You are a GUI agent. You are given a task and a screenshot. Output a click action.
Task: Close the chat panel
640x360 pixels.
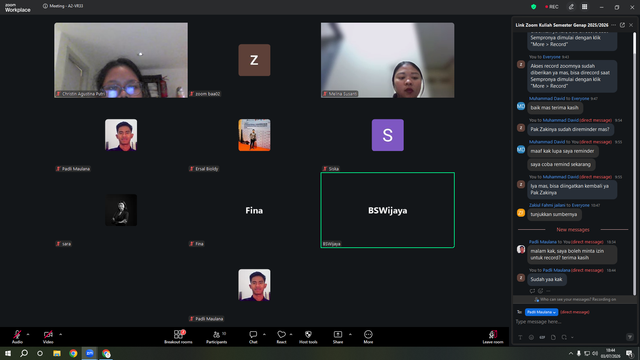pos(631,25)
